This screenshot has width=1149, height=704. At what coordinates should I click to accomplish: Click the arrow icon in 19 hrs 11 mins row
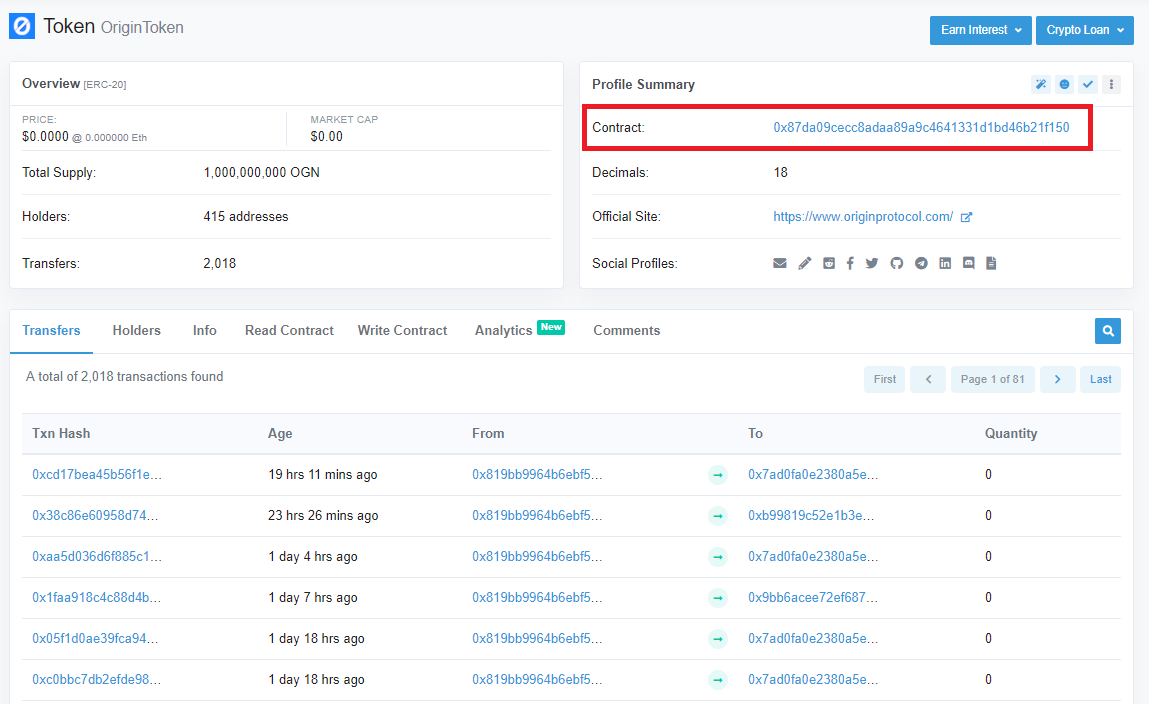pos(718,475)
